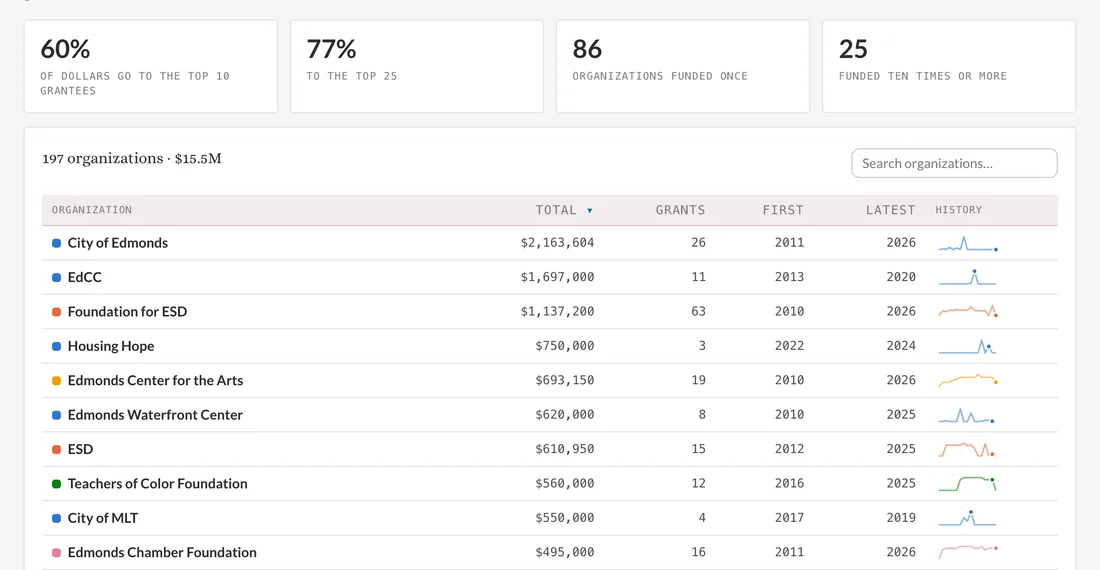Click the 60% top 10 grantees card
The width and height of the screenshot is (1100, 570).
coord(151,66)
